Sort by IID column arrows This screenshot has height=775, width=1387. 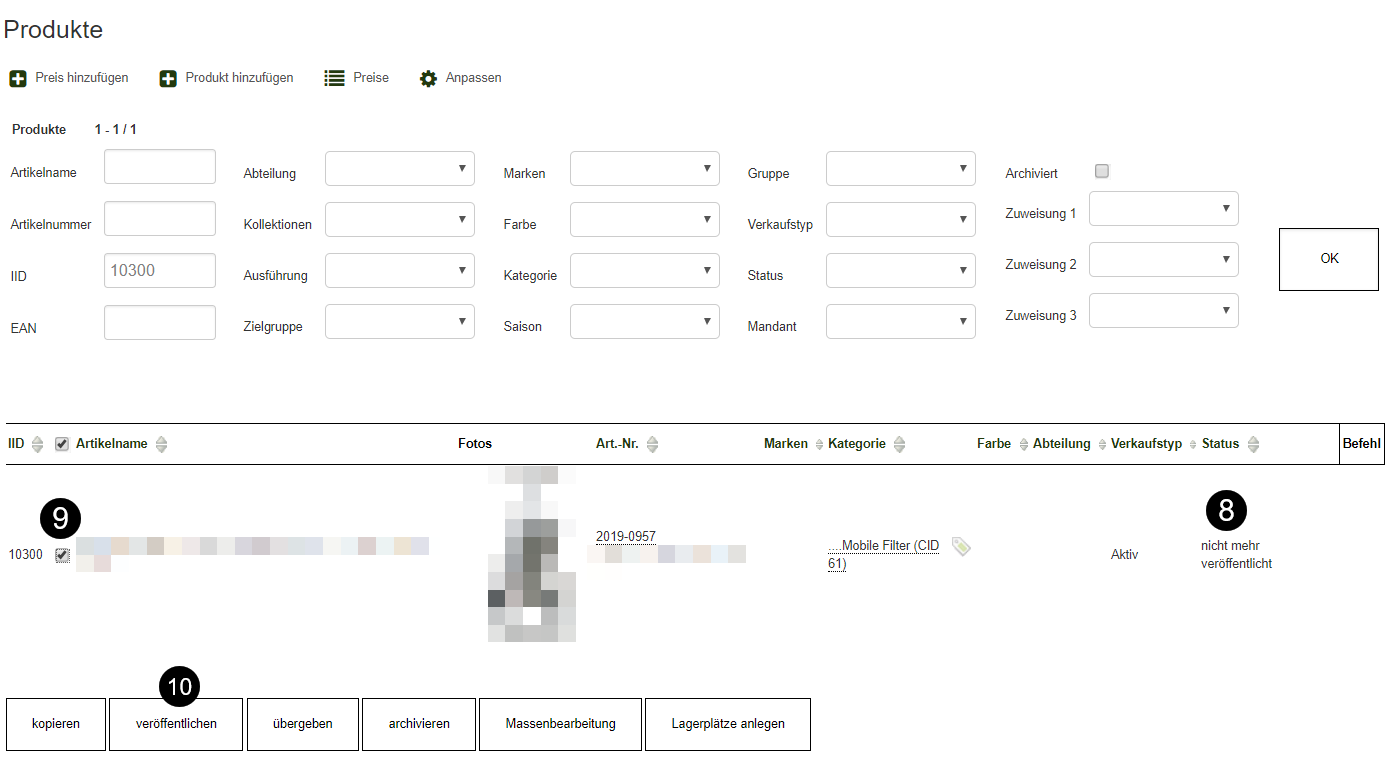[38, 444]
